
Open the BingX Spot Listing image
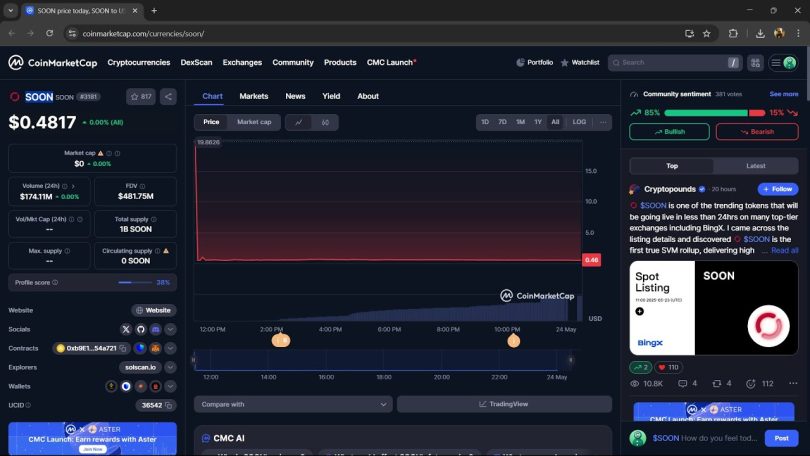click(x=713, y=308)
